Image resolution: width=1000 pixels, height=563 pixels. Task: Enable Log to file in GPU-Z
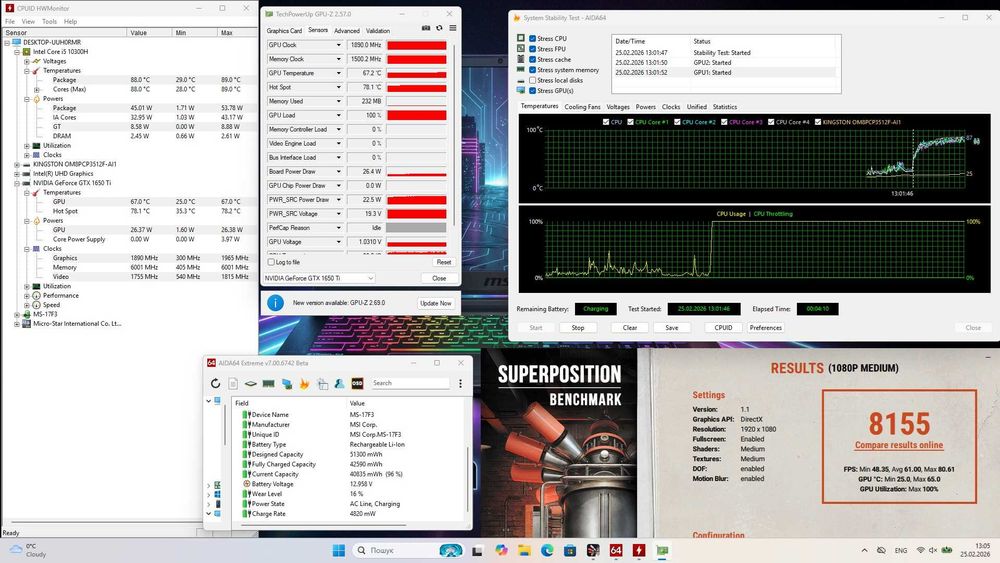click(x=271, y=262)
